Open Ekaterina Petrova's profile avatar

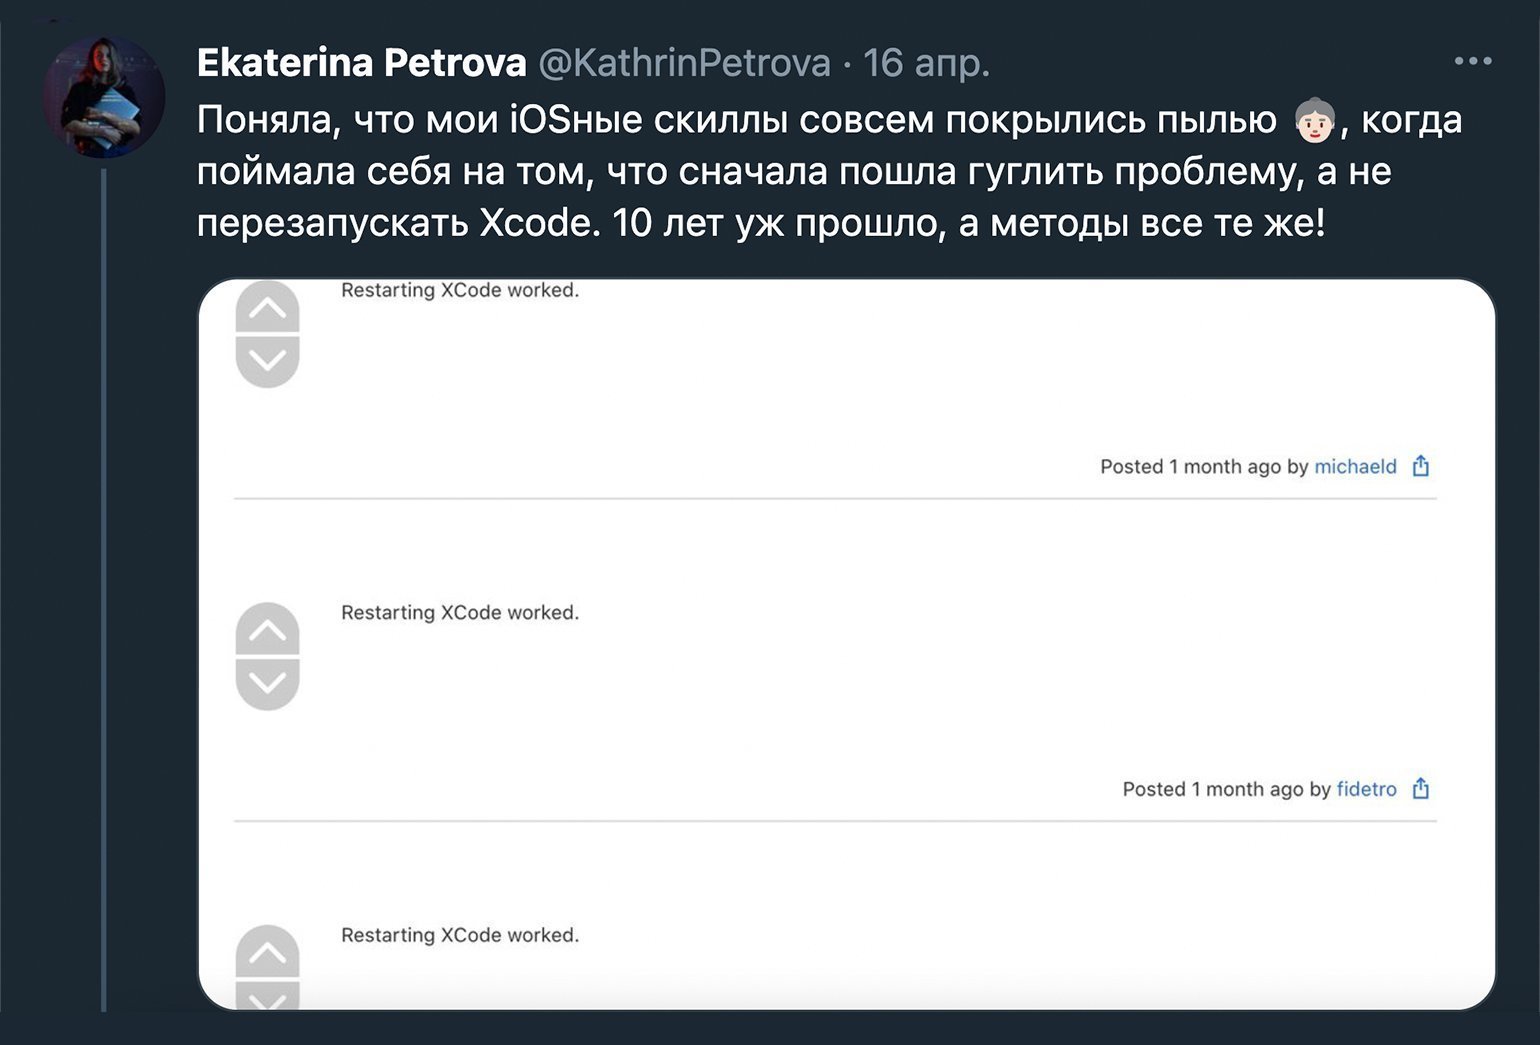pos(104,97)
